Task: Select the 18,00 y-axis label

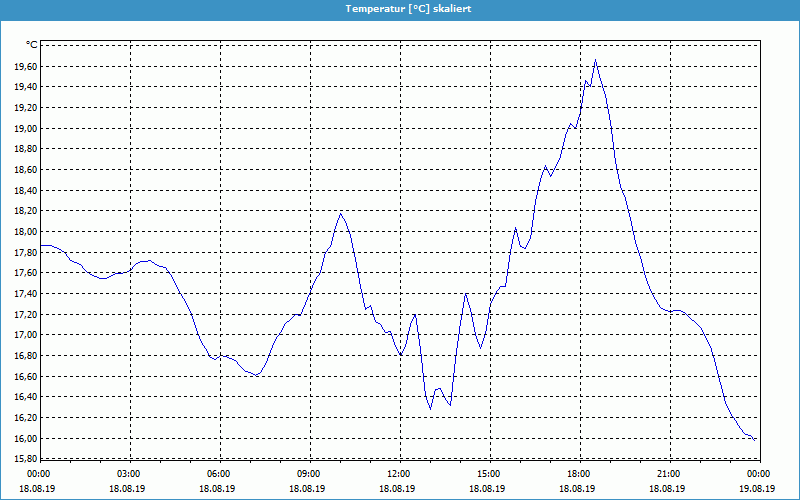Action: click(24, 232)
